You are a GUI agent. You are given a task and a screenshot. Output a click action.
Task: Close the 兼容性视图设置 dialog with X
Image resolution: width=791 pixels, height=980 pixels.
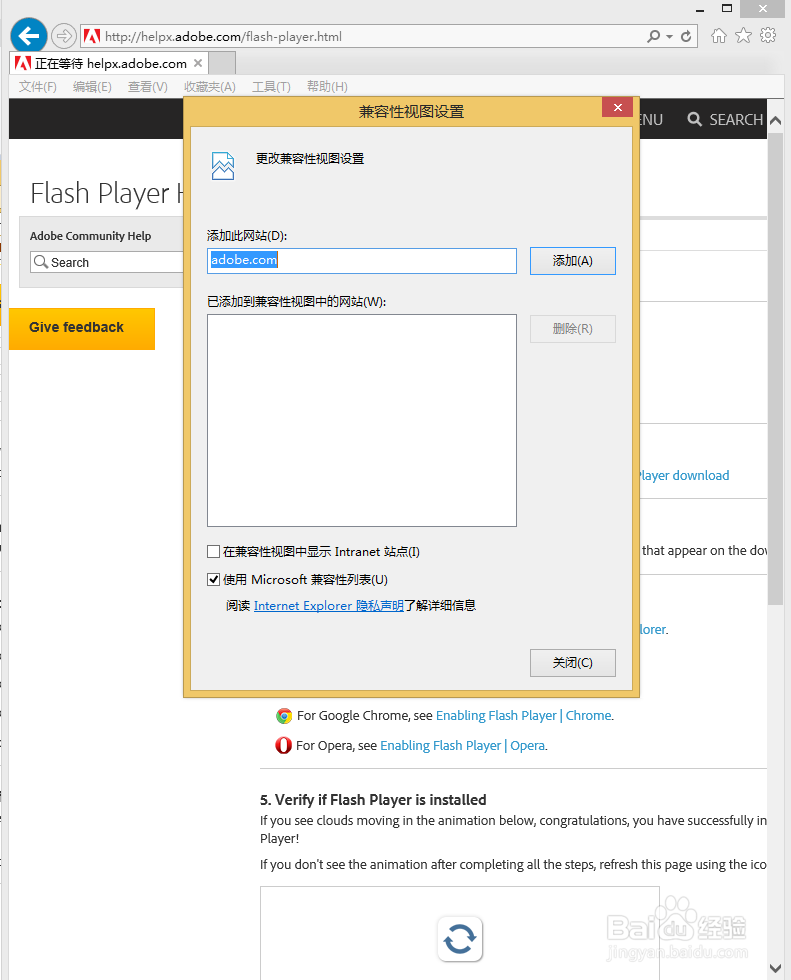point(617,108)
